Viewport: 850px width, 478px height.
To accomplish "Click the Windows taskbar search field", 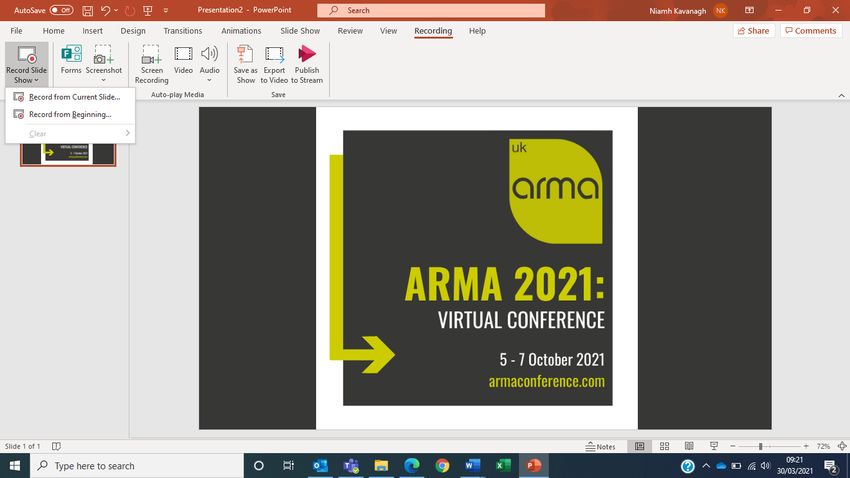I will pyautogui.click(x=137, y=466).
